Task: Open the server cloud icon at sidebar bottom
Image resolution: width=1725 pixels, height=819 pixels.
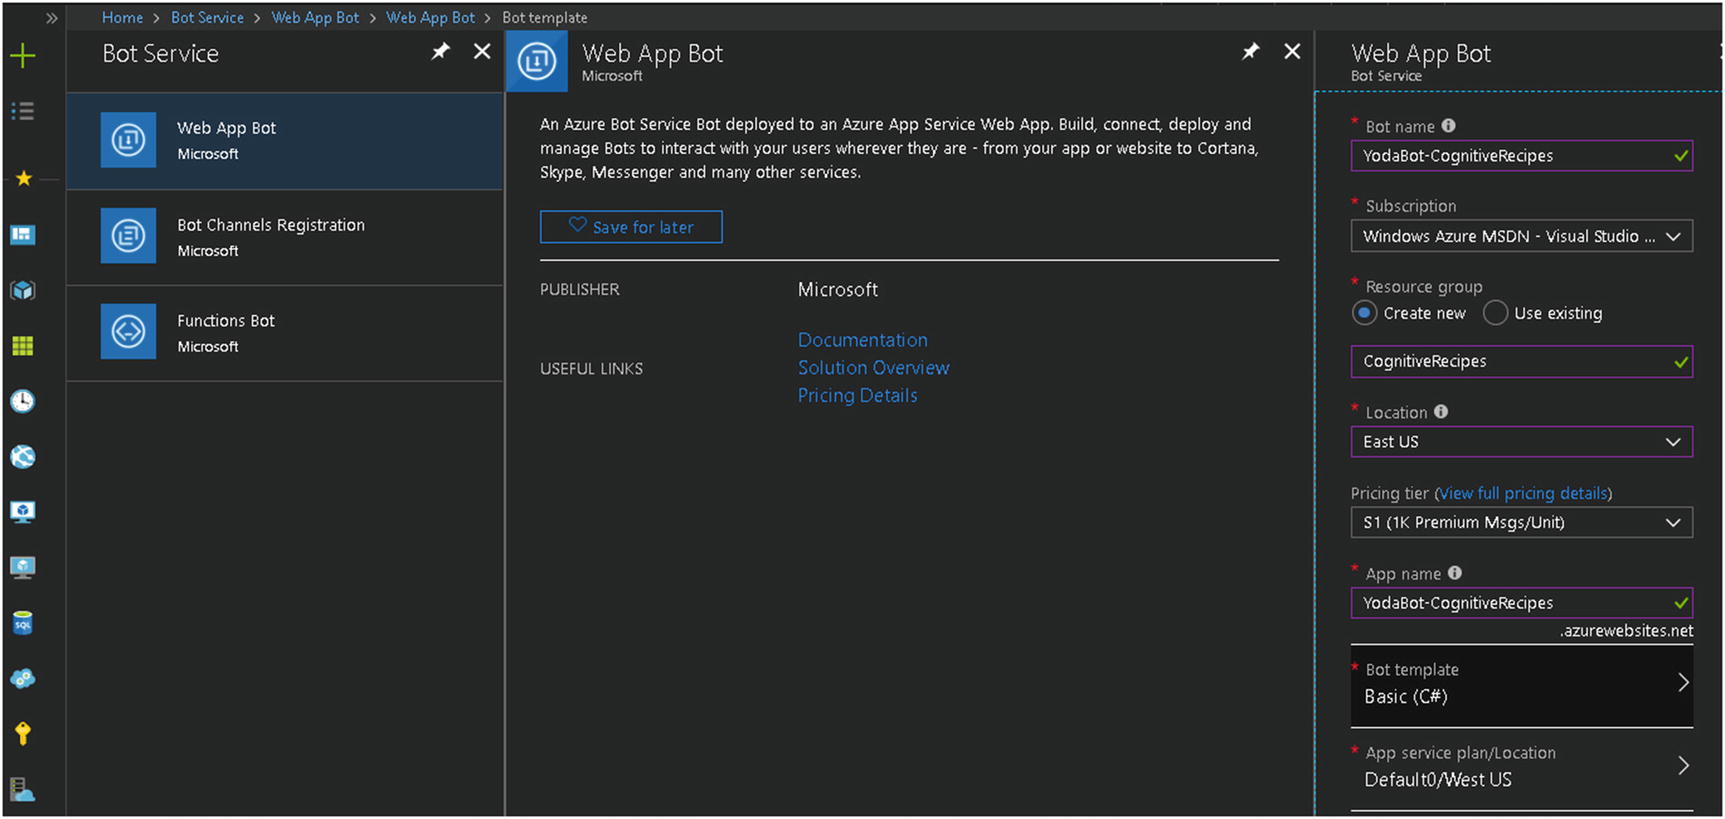Action: [x=22, y=790]
